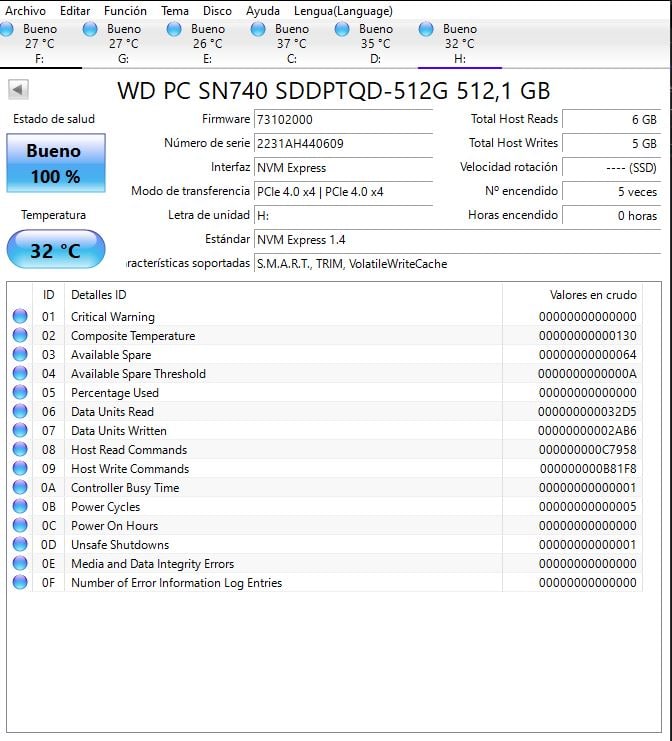Viewport: 672px width, 741px height.
Task: Click the Nº encendido 5 veces field
Action: click(612, 192)
